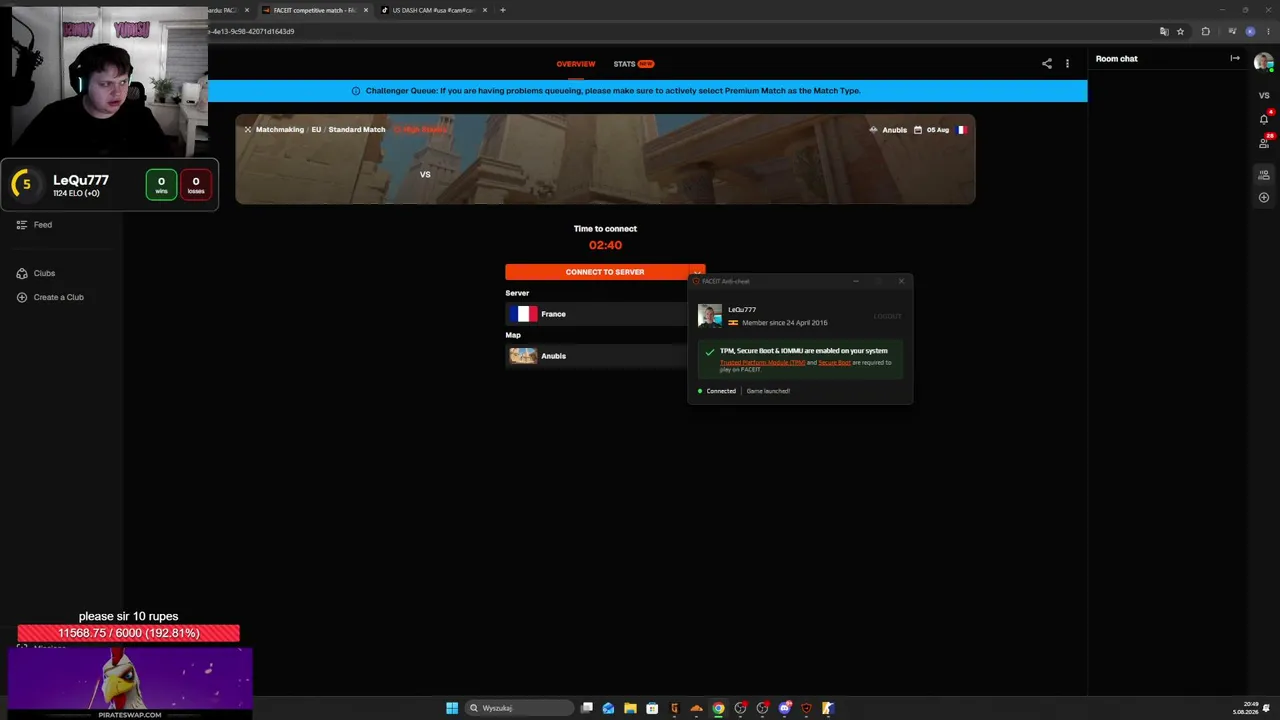This screenshot has height=720, width=1280.
Task: Open the Windows Start menu
Action: tap(452, 708)
